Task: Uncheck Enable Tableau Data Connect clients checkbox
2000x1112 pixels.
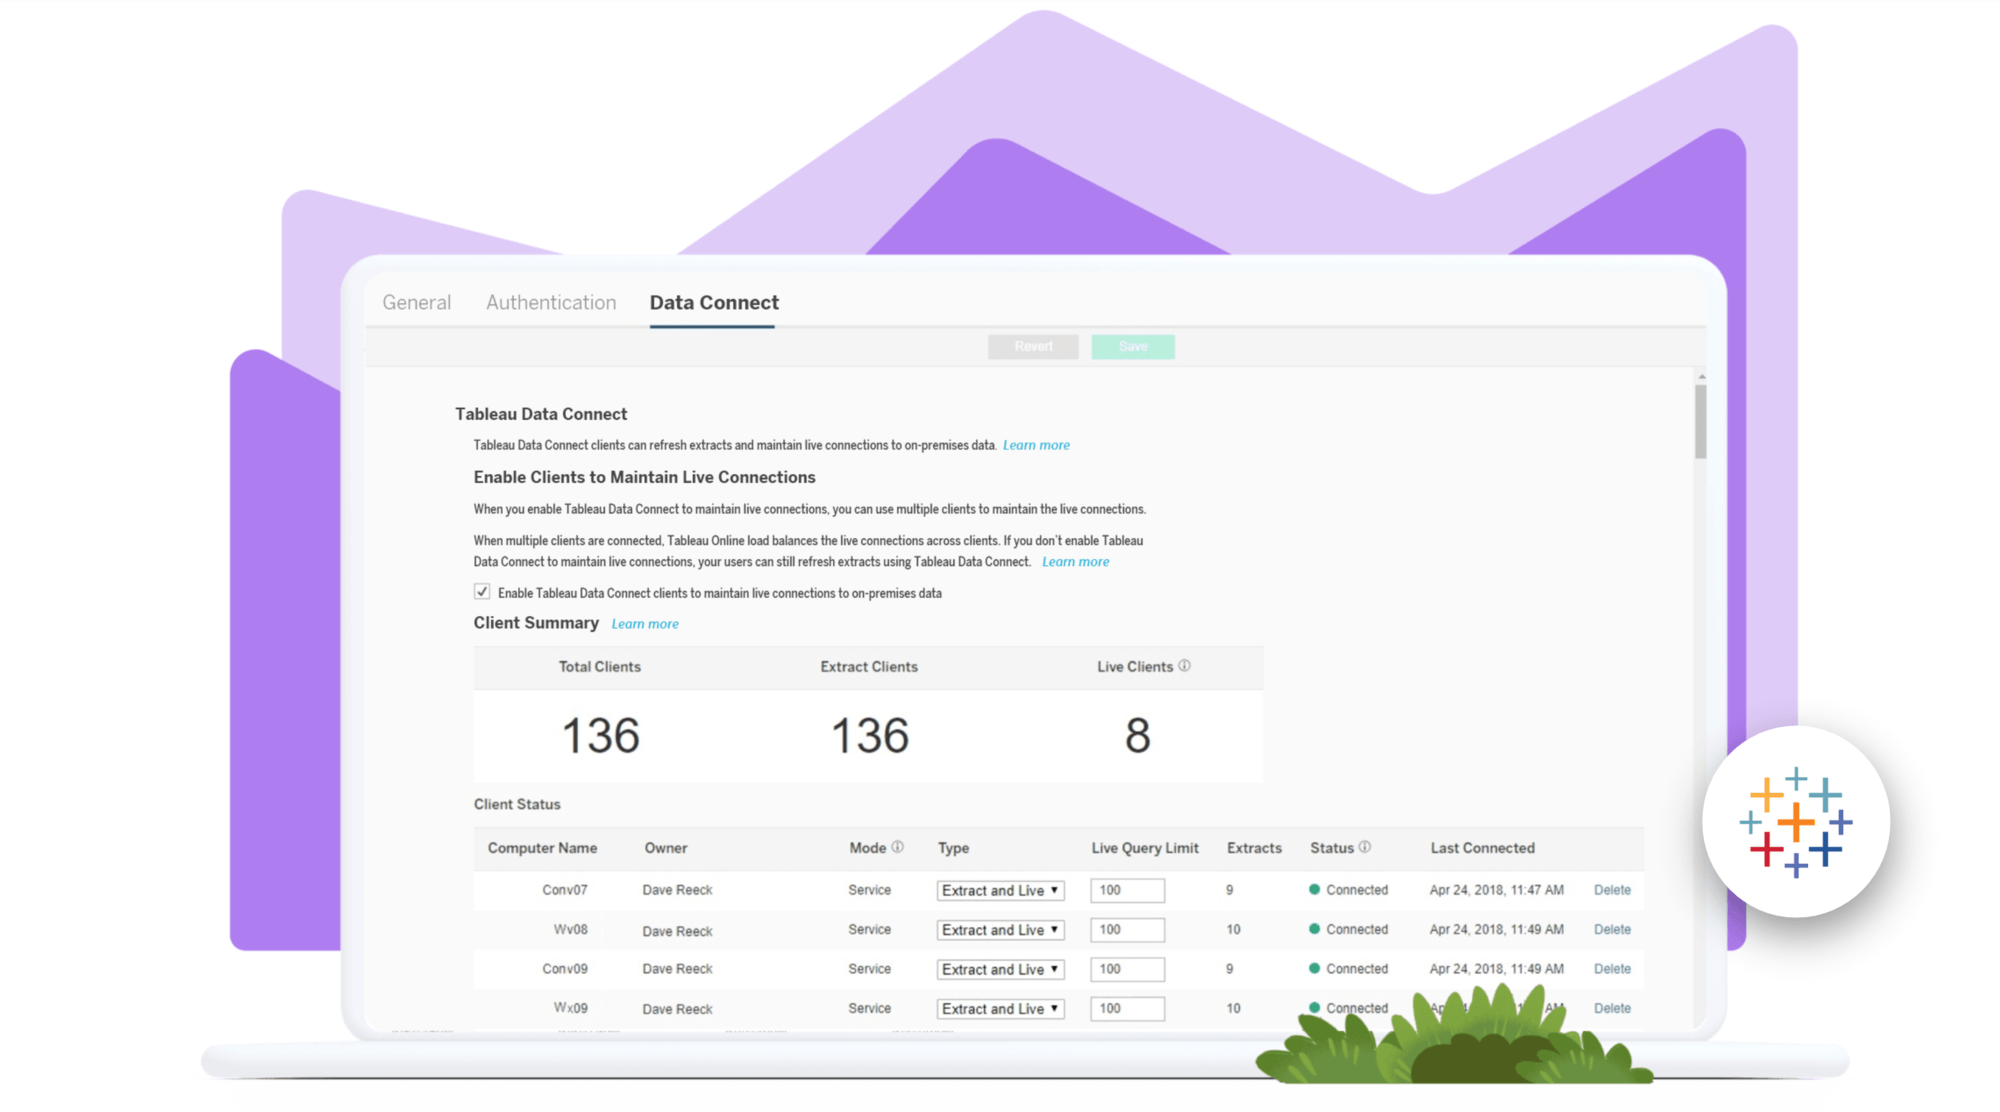Action: coord(482,592)
